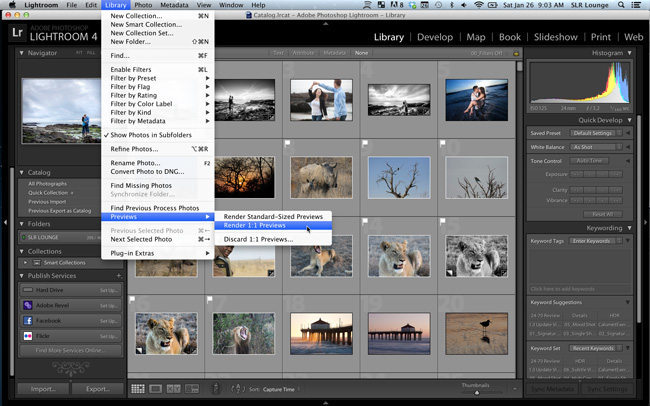The image size is (650, 406).
Task: Click Time Machine clock icon
Action: coord(438,5)
